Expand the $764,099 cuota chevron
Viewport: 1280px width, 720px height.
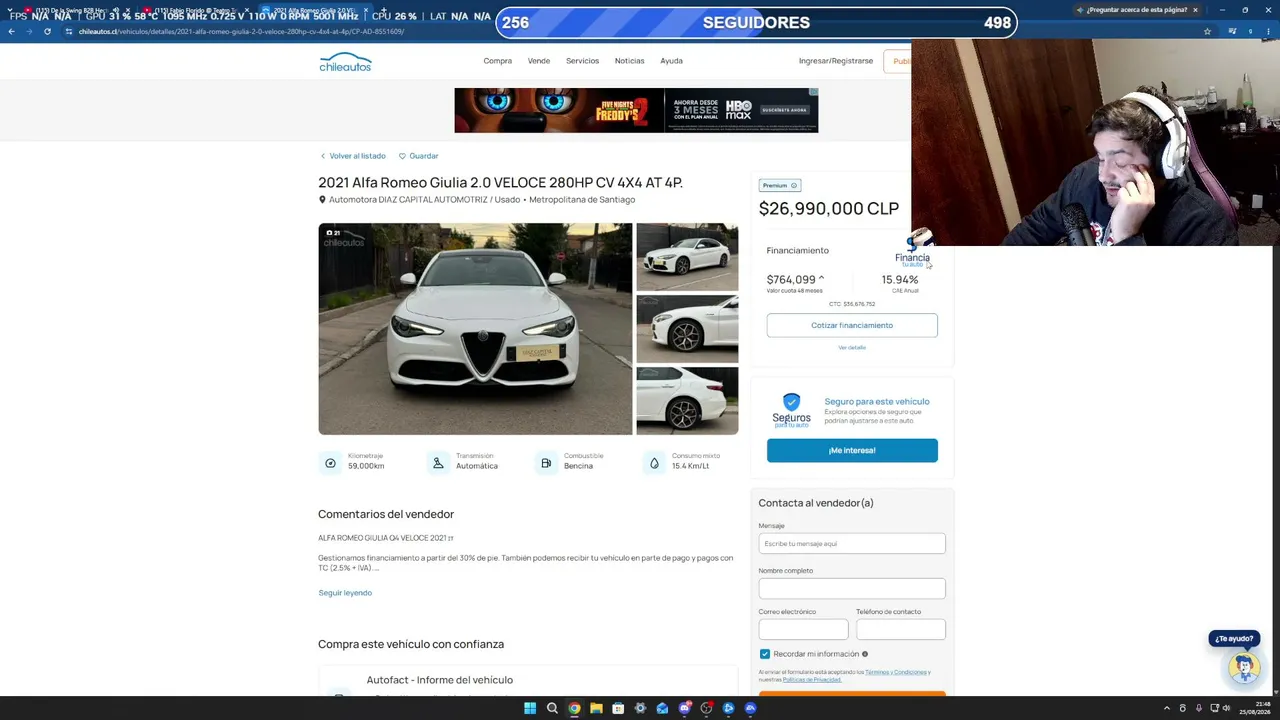tap(821, 279)
